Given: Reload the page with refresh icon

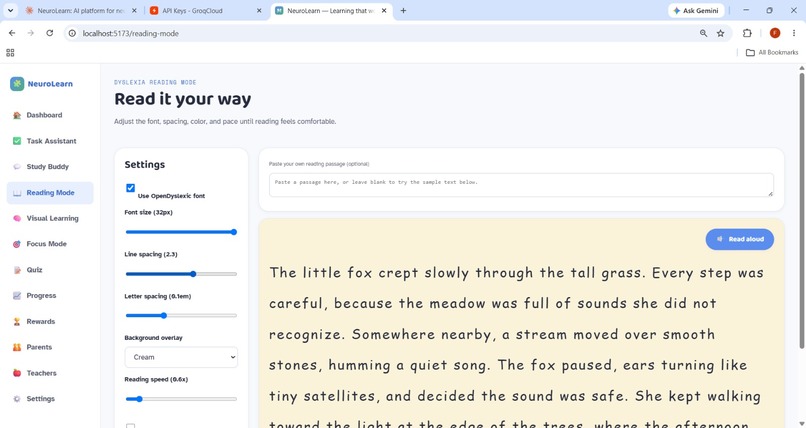Looking at the screenshot, I should point(49,33).
